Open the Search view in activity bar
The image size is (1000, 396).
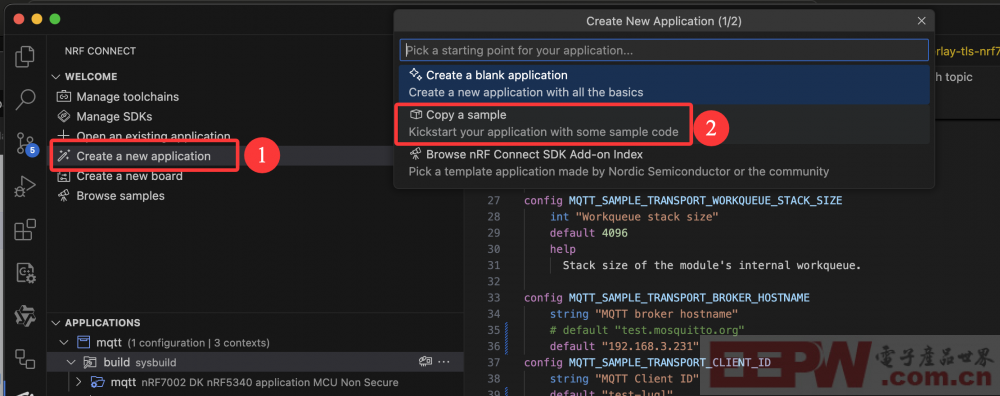coord(24,99)
